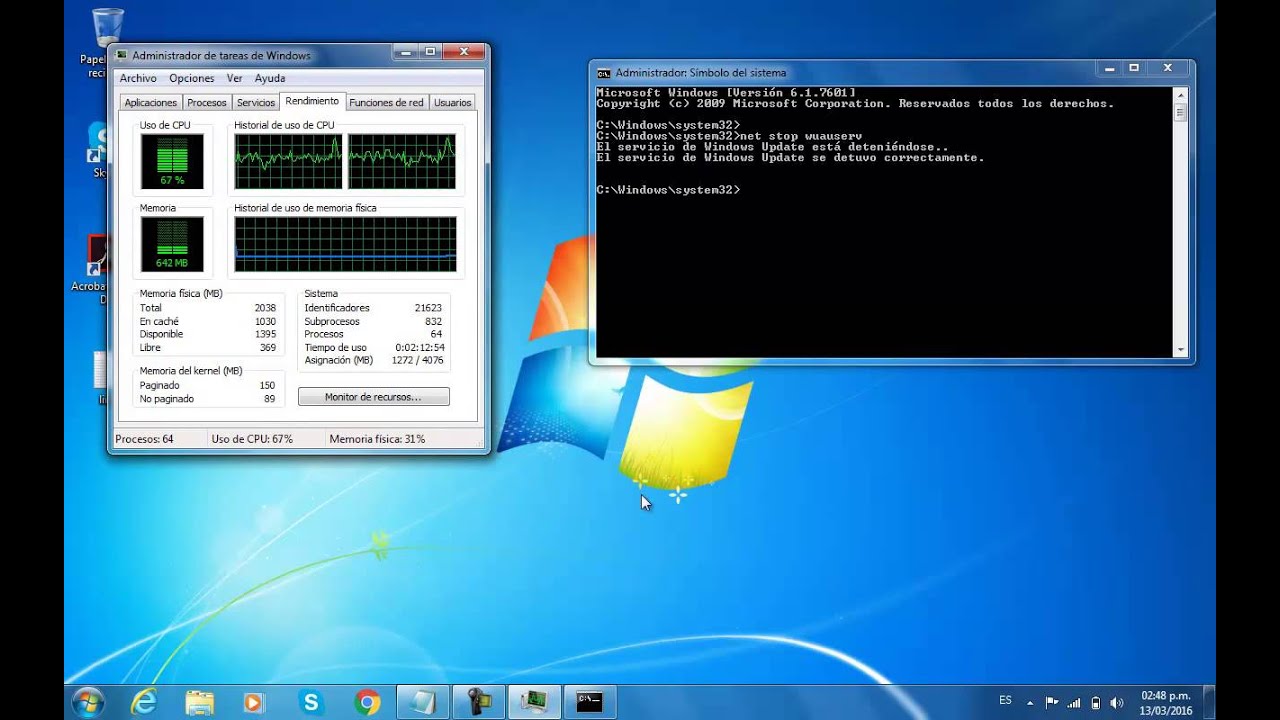The width and height of the screenshot is (1280, 720).
Task: Click 'Procesos: 64' in the status bar
Action: (x=144, y=439)
